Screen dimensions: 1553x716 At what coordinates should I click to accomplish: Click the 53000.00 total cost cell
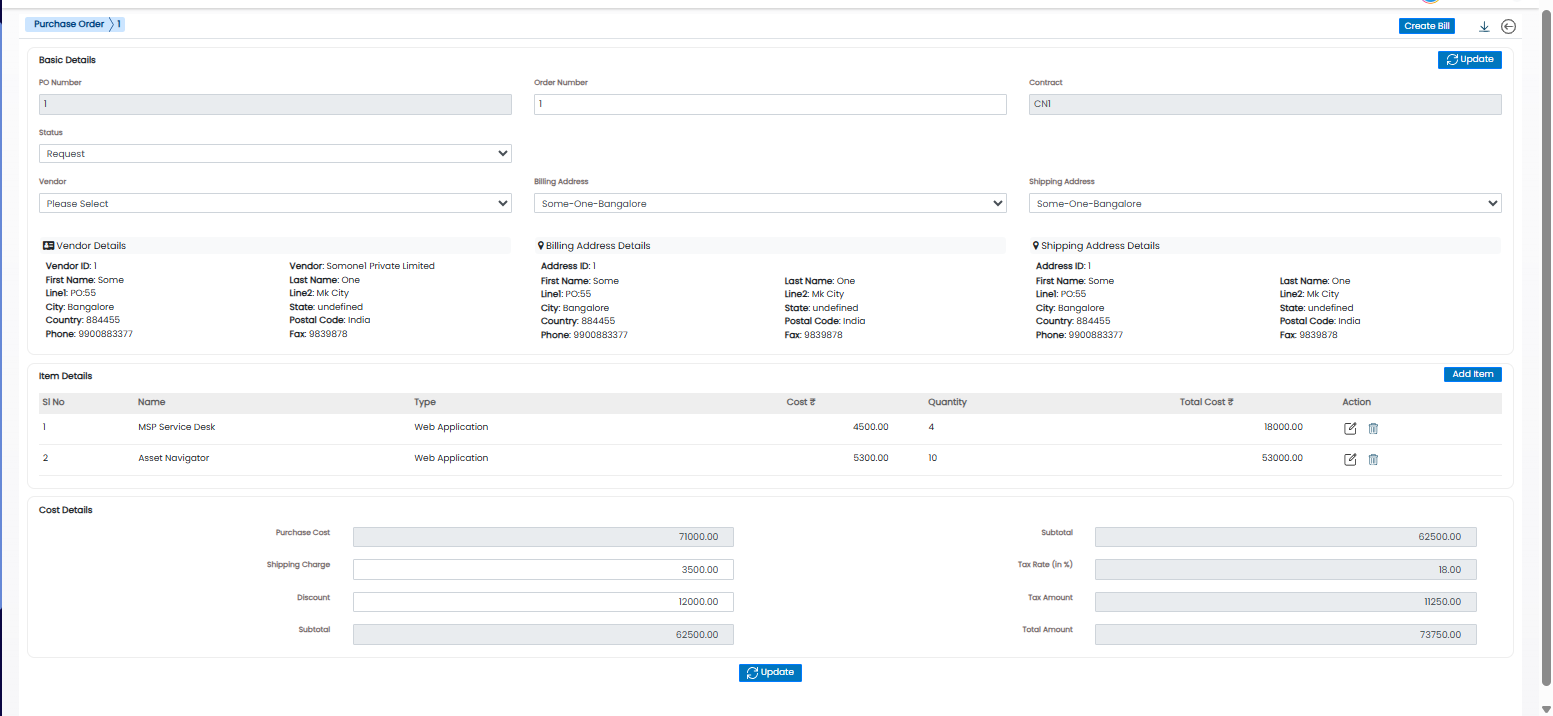point(1282,458)
